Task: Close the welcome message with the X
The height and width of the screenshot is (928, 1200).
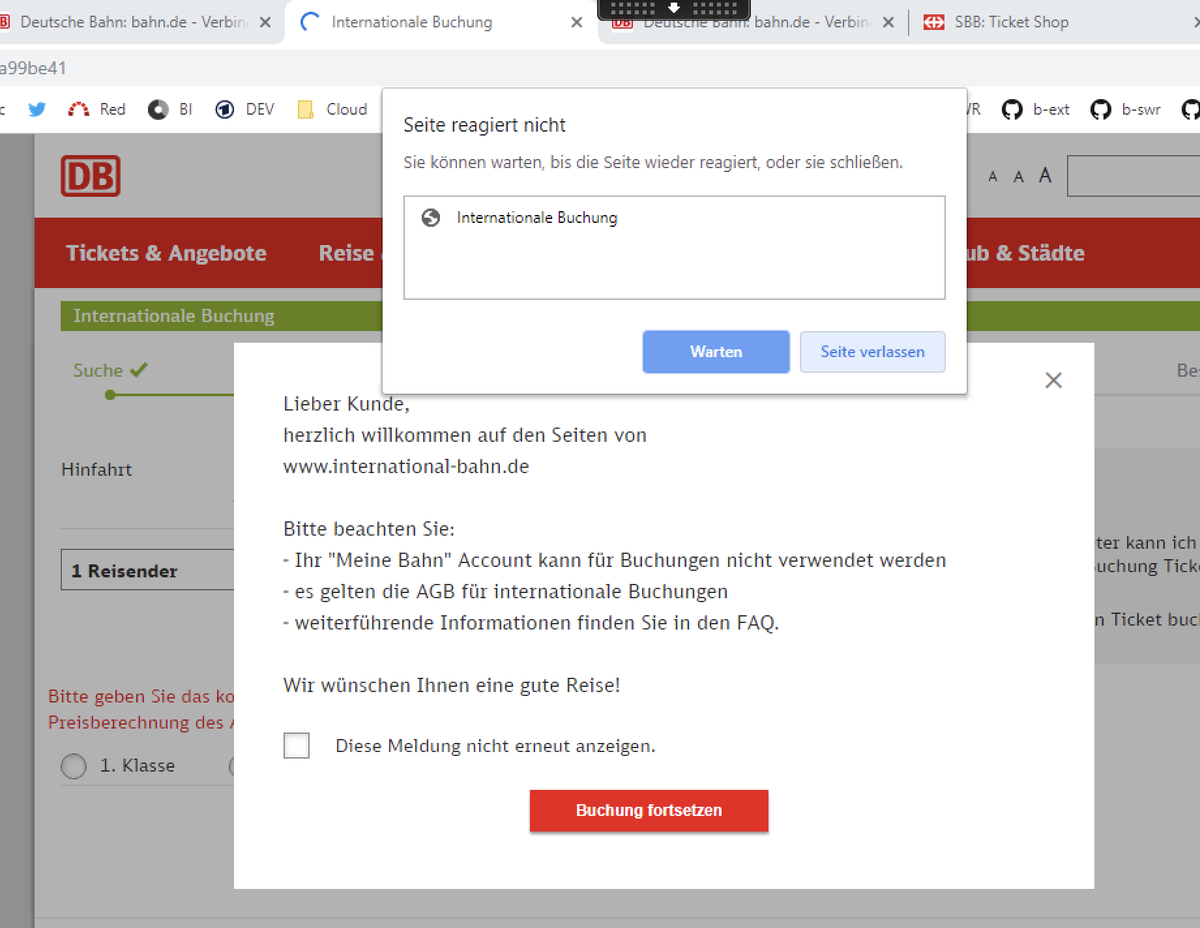Action: (x=1053, y=380)
